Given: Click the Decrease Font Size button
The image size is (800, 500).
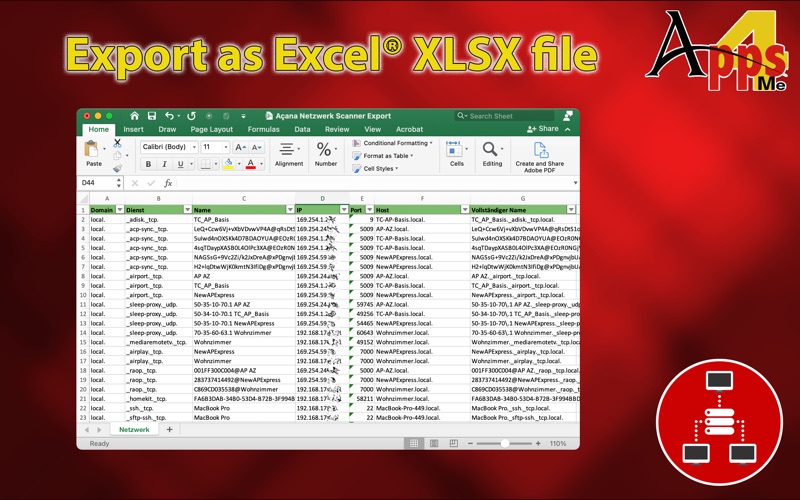Looking at the screenshot, I should 257,147.
